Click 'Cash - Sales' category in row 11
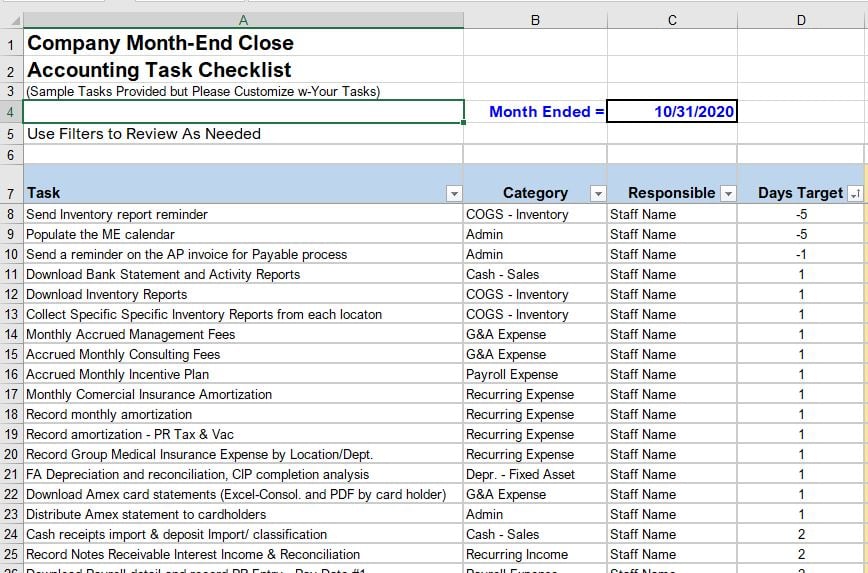This screenshot has height=573, width=868. 535,274
